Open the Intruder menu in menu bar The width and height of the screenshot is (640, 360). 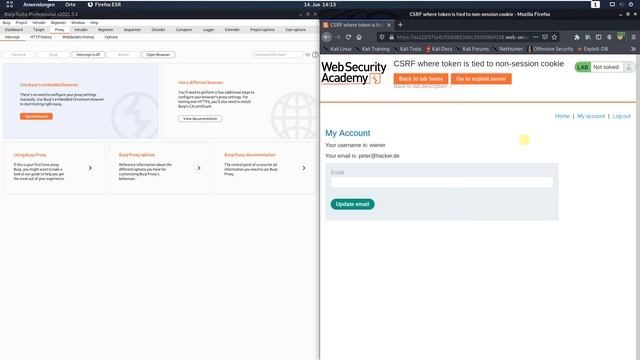[x=39, y=22]
